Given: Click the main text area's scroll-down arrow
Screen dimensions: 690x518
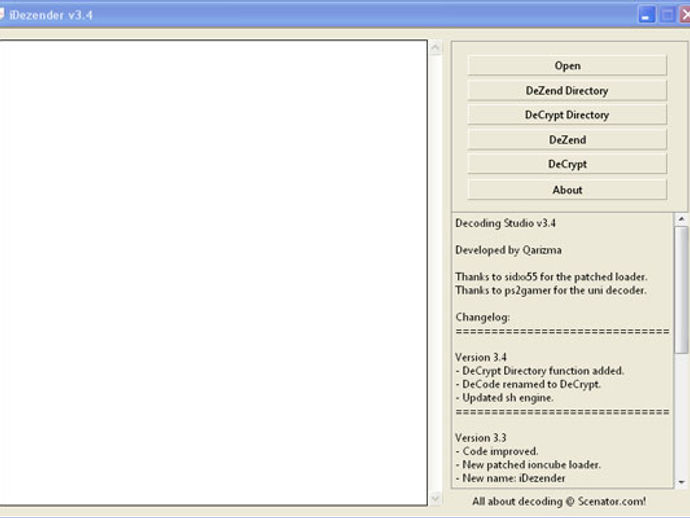Looking at the screenshot, I should (x=435, y=498).
